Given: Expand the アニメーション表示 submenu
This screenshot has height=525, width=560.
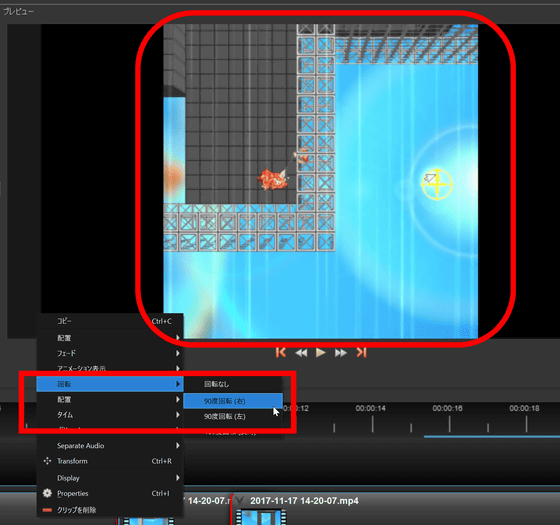Looking at the screenshot, I should coord(110,368).
